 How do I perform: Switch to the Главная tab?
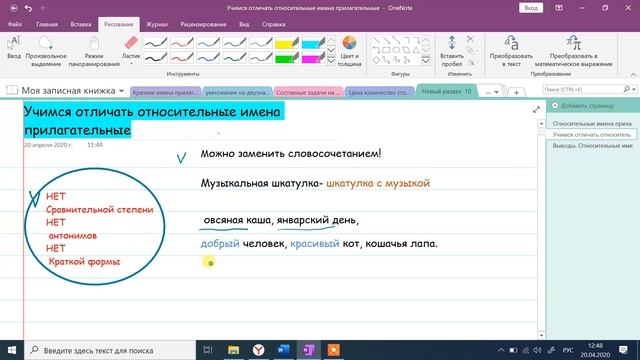pyautogui.click(x=47, y=24)
